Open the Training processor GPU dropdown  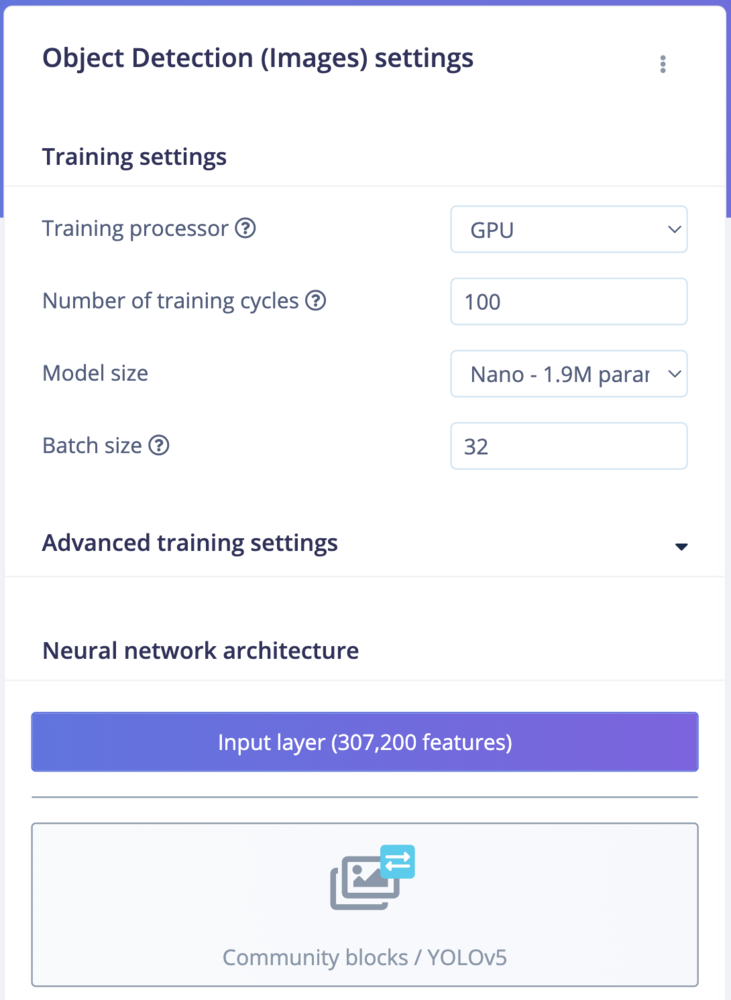point(569,229)
